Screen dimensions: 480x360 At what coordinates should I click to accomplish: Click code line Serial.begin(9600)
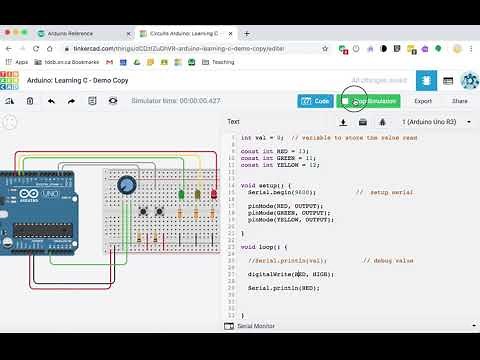point(282,192)
